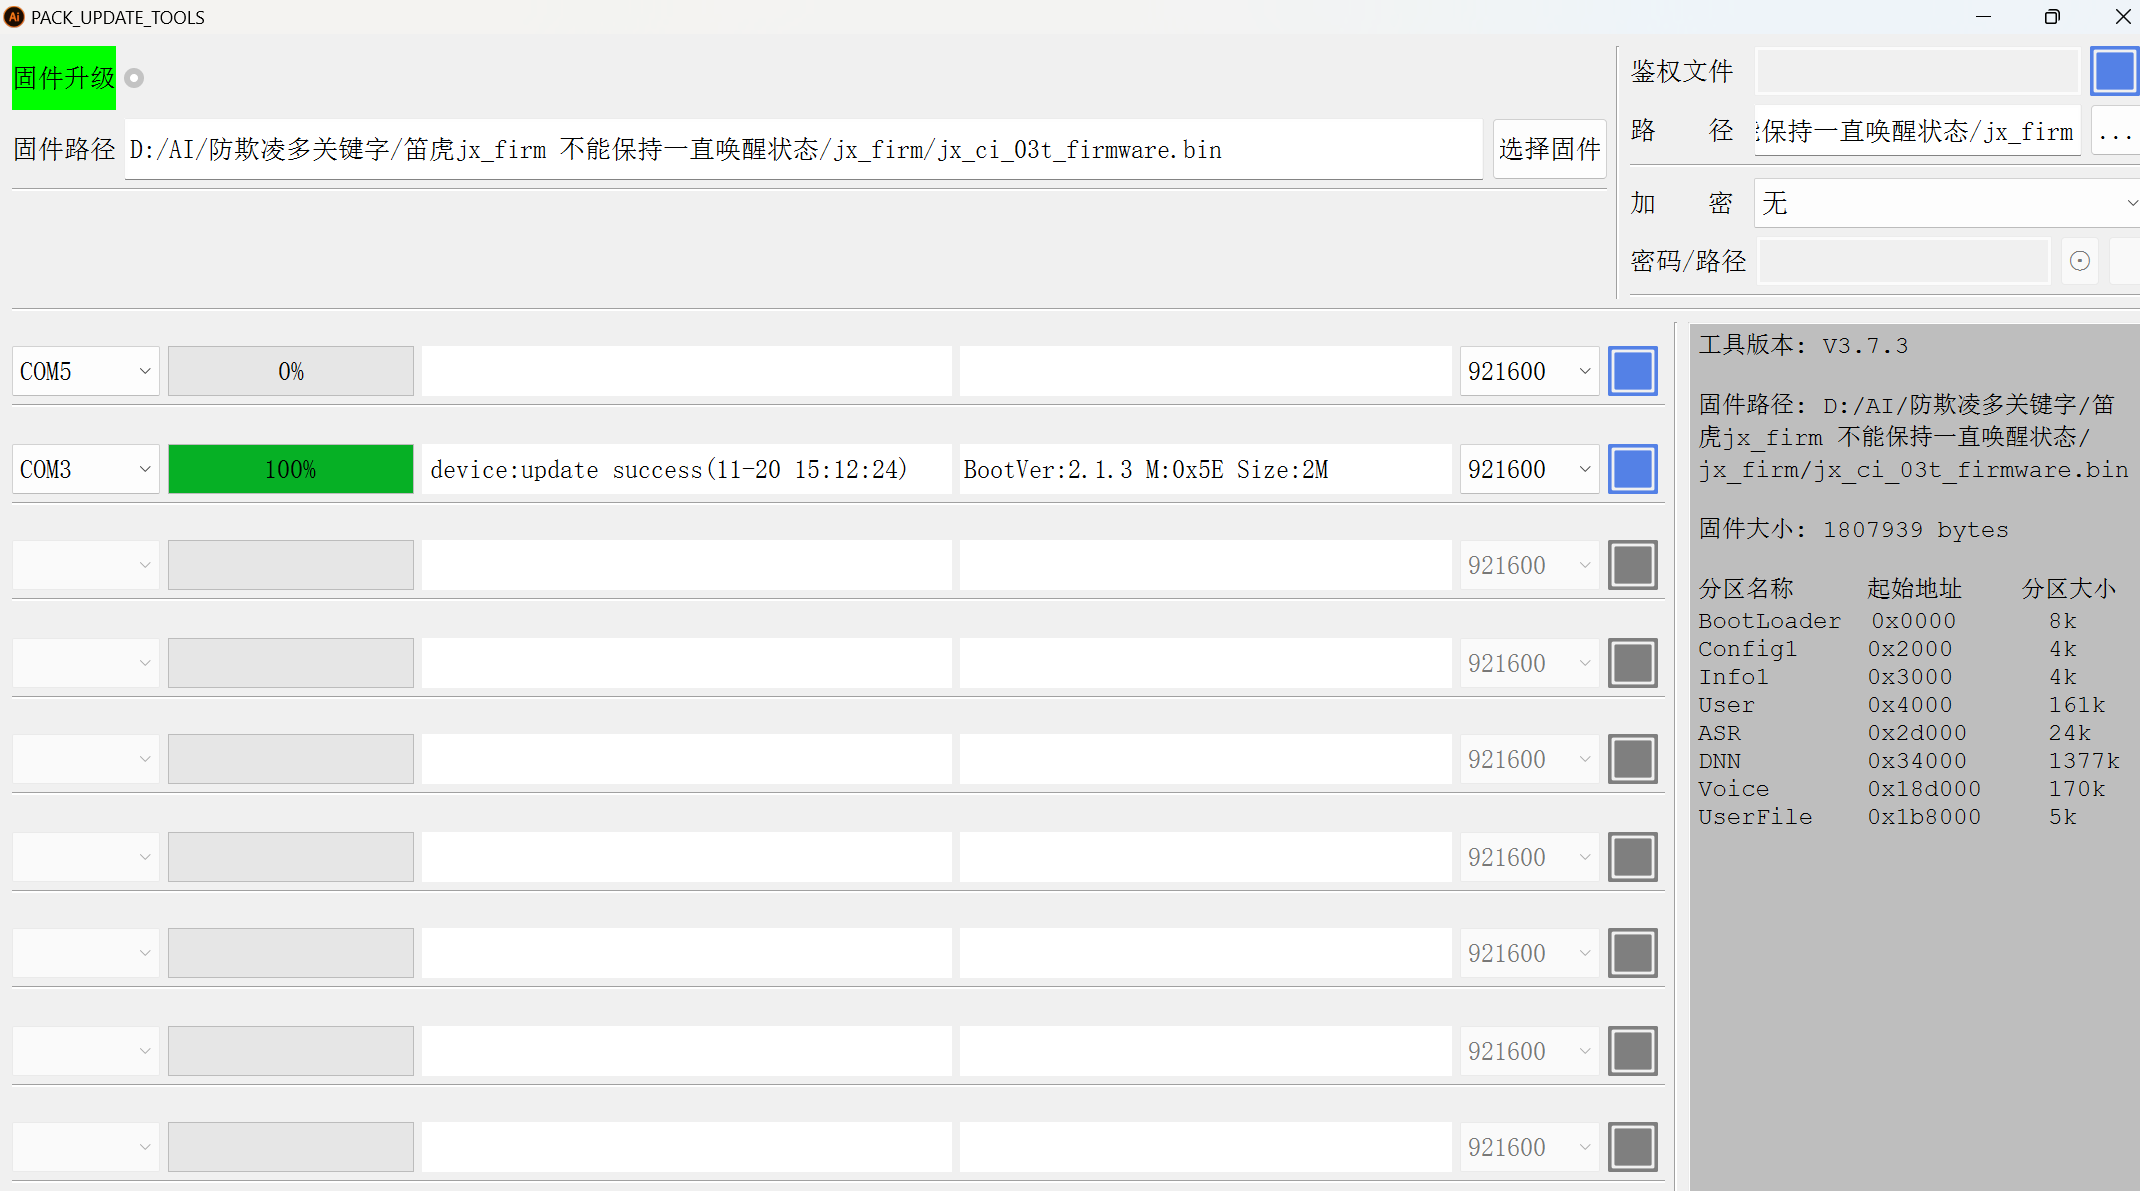This screenshot has height=1191, width=2140.
Task: Click the blue square button in COM5 row
Action: coord(1632,371)
